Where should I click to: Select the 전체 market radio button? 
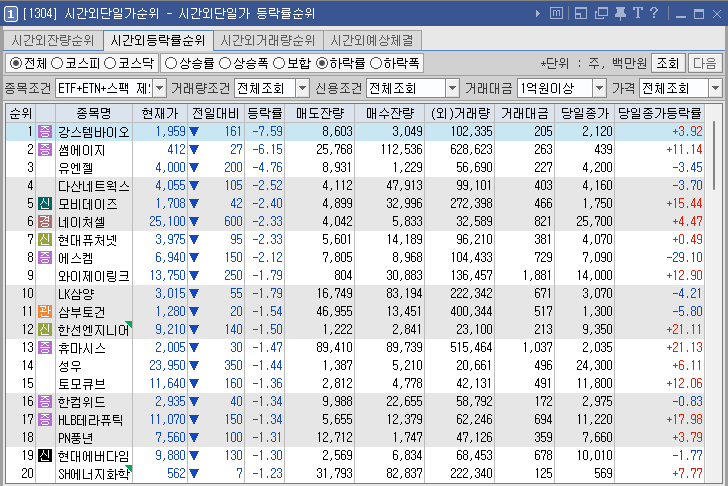(16, 63)
